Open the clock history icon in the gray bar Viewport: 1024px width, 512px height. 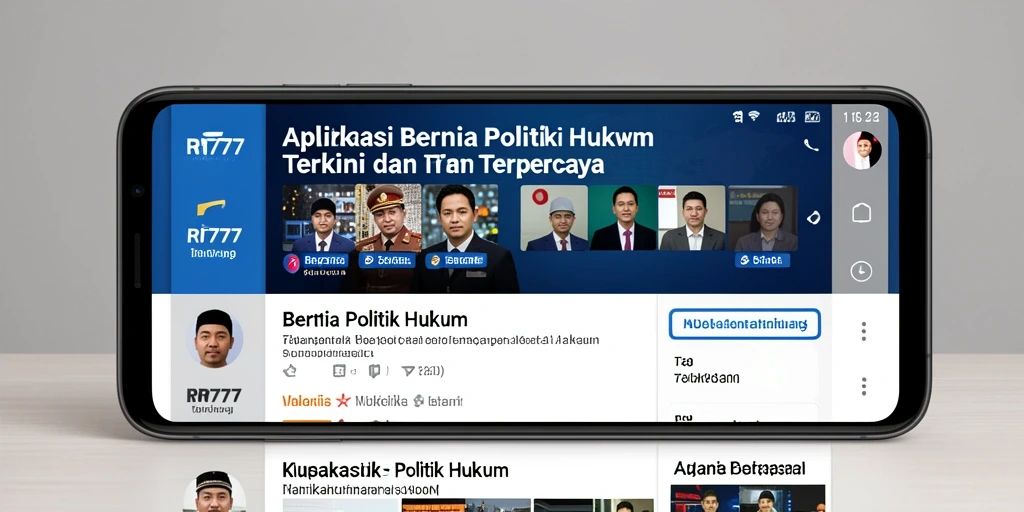[861, 270]
